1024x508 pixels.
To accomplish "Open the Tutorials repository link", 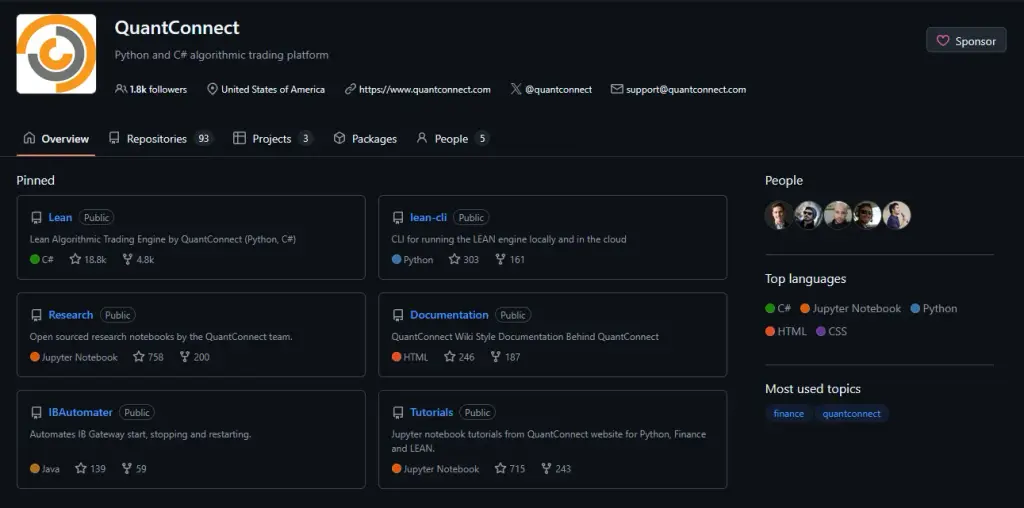I will click(432, 412).
